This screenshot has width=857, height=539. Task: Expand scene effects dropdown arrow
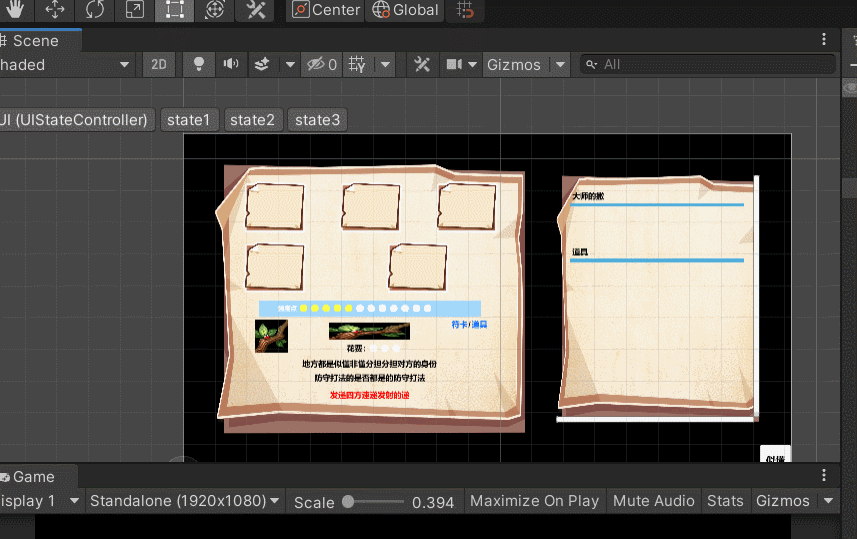[x=290, y=65]
